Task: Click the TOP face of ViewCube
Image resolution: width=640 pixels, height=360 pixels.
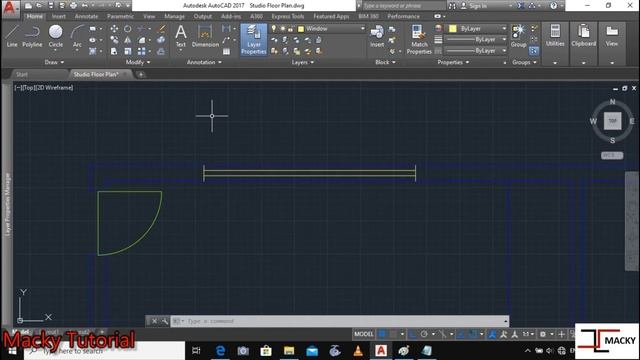Action: coord(612,121)
